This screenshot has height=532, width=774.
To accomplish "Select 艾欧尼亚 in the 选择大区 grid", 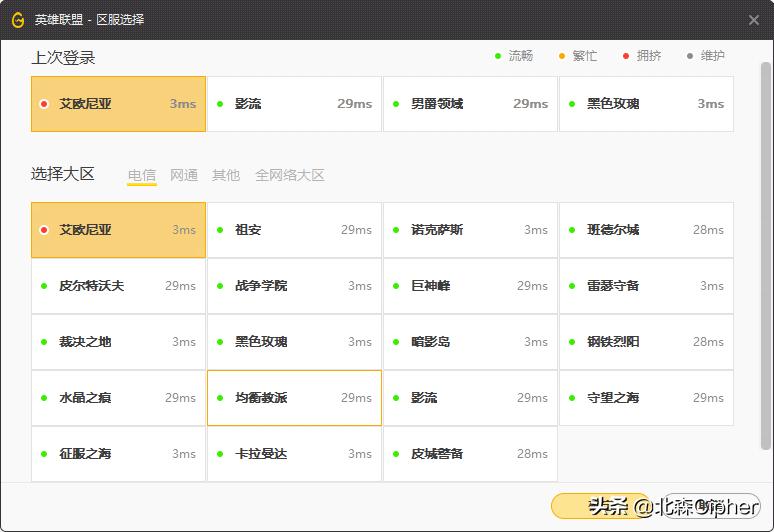I will click(118, 230).
